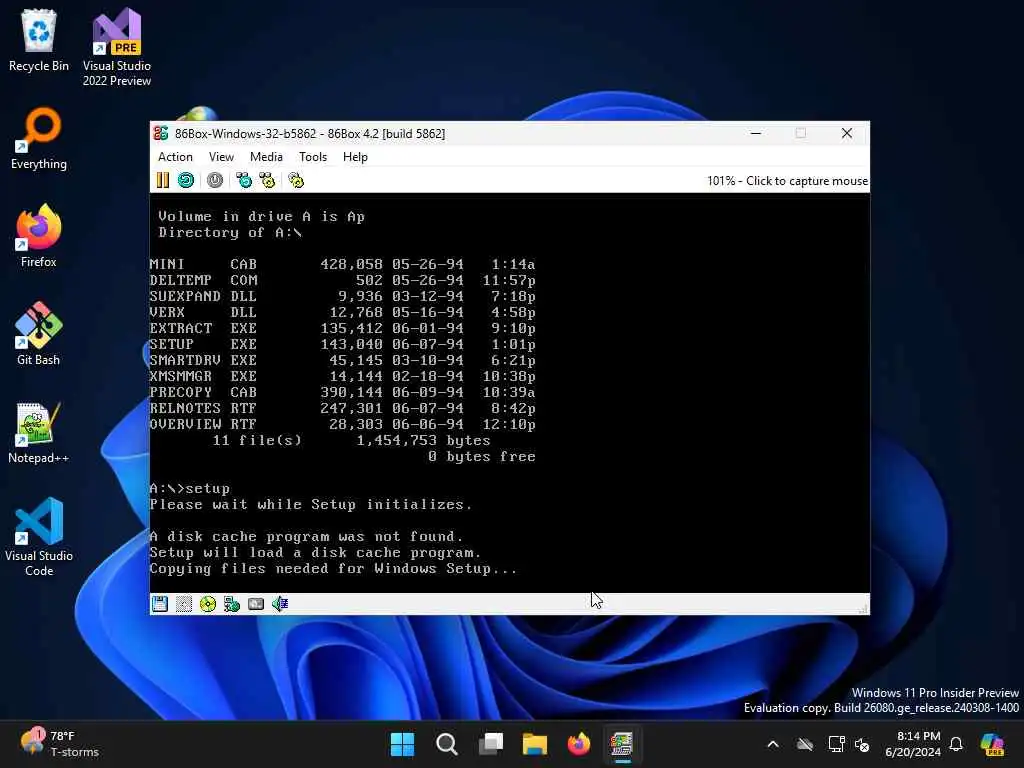Click the teal Hard reset toolbar icon
Viewport: 1024px width, 768px height.
coord(186,180)
